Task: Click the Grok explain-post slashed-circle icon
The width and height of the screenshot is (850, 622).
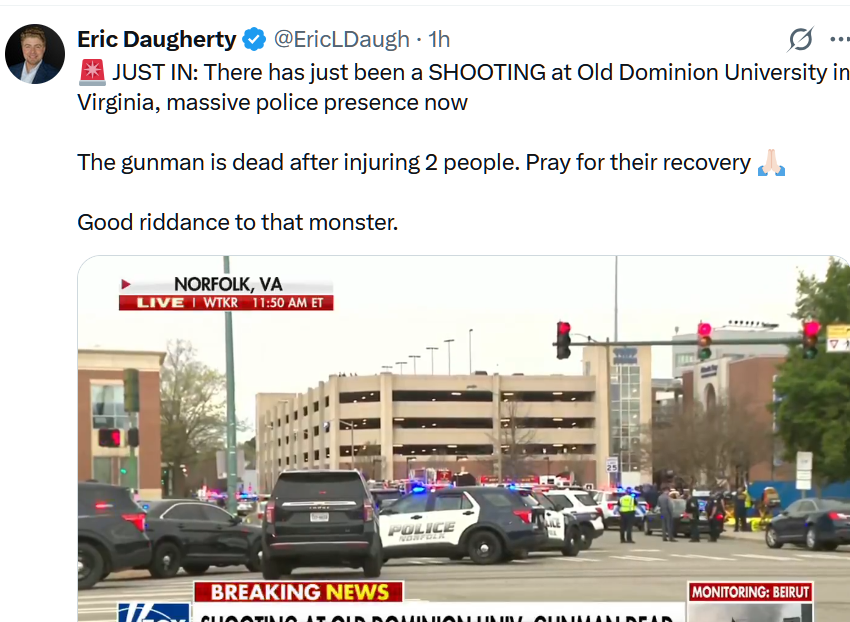Action: [801, 39]
